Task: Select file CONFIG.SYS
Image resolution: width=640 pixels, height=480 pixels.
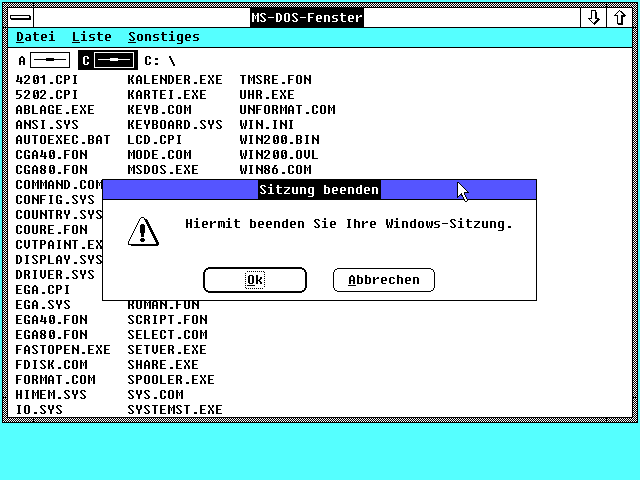Action: pos(55,200)
